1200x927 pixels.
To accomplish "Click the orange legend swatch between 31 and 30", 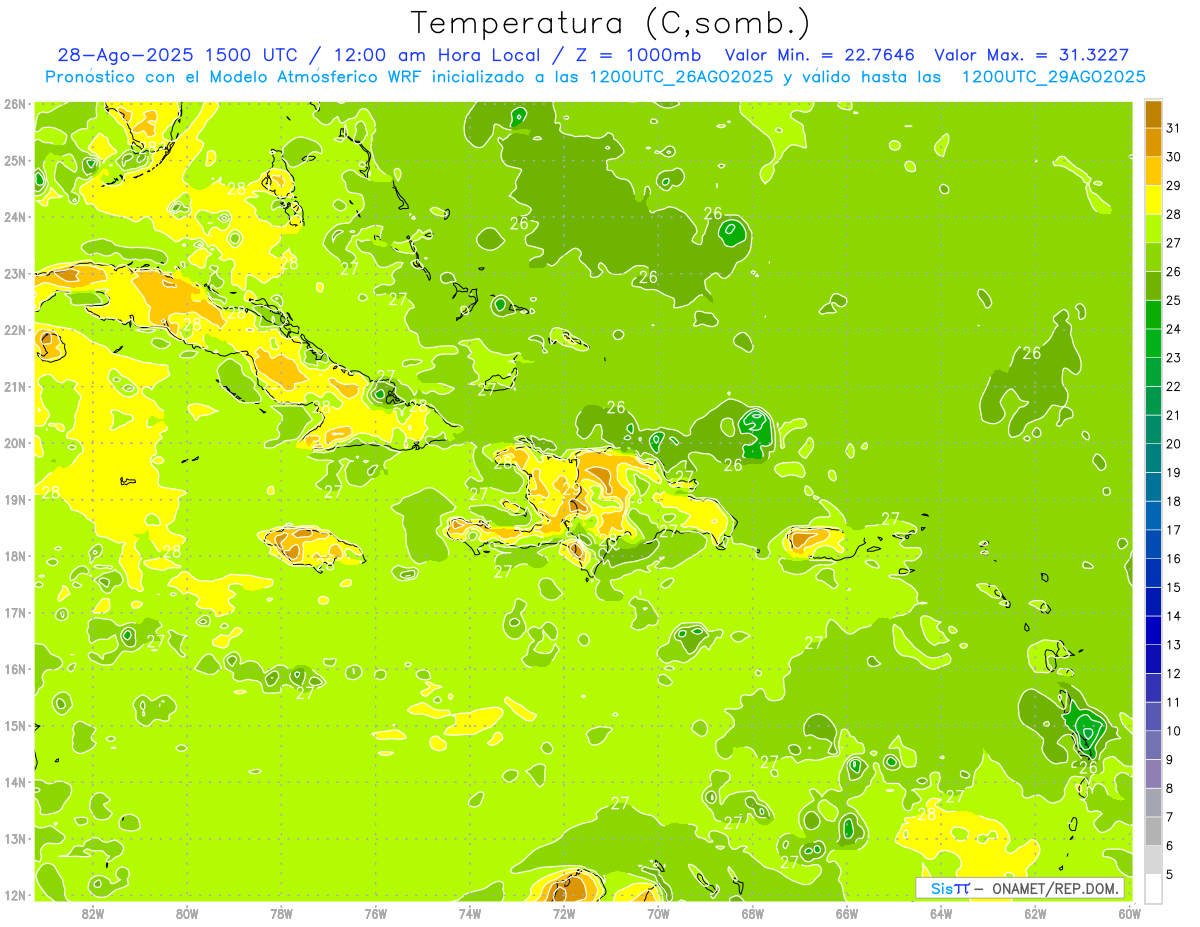I will tap(1153, 142).
